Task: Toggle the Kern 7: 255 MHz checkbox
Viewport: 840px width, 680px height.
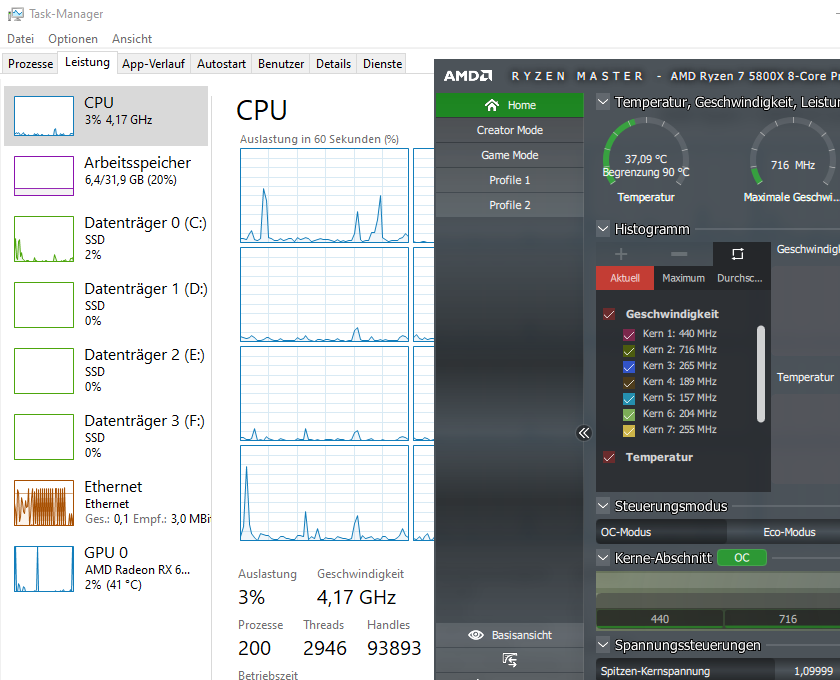Action: [x=629, y=430]
